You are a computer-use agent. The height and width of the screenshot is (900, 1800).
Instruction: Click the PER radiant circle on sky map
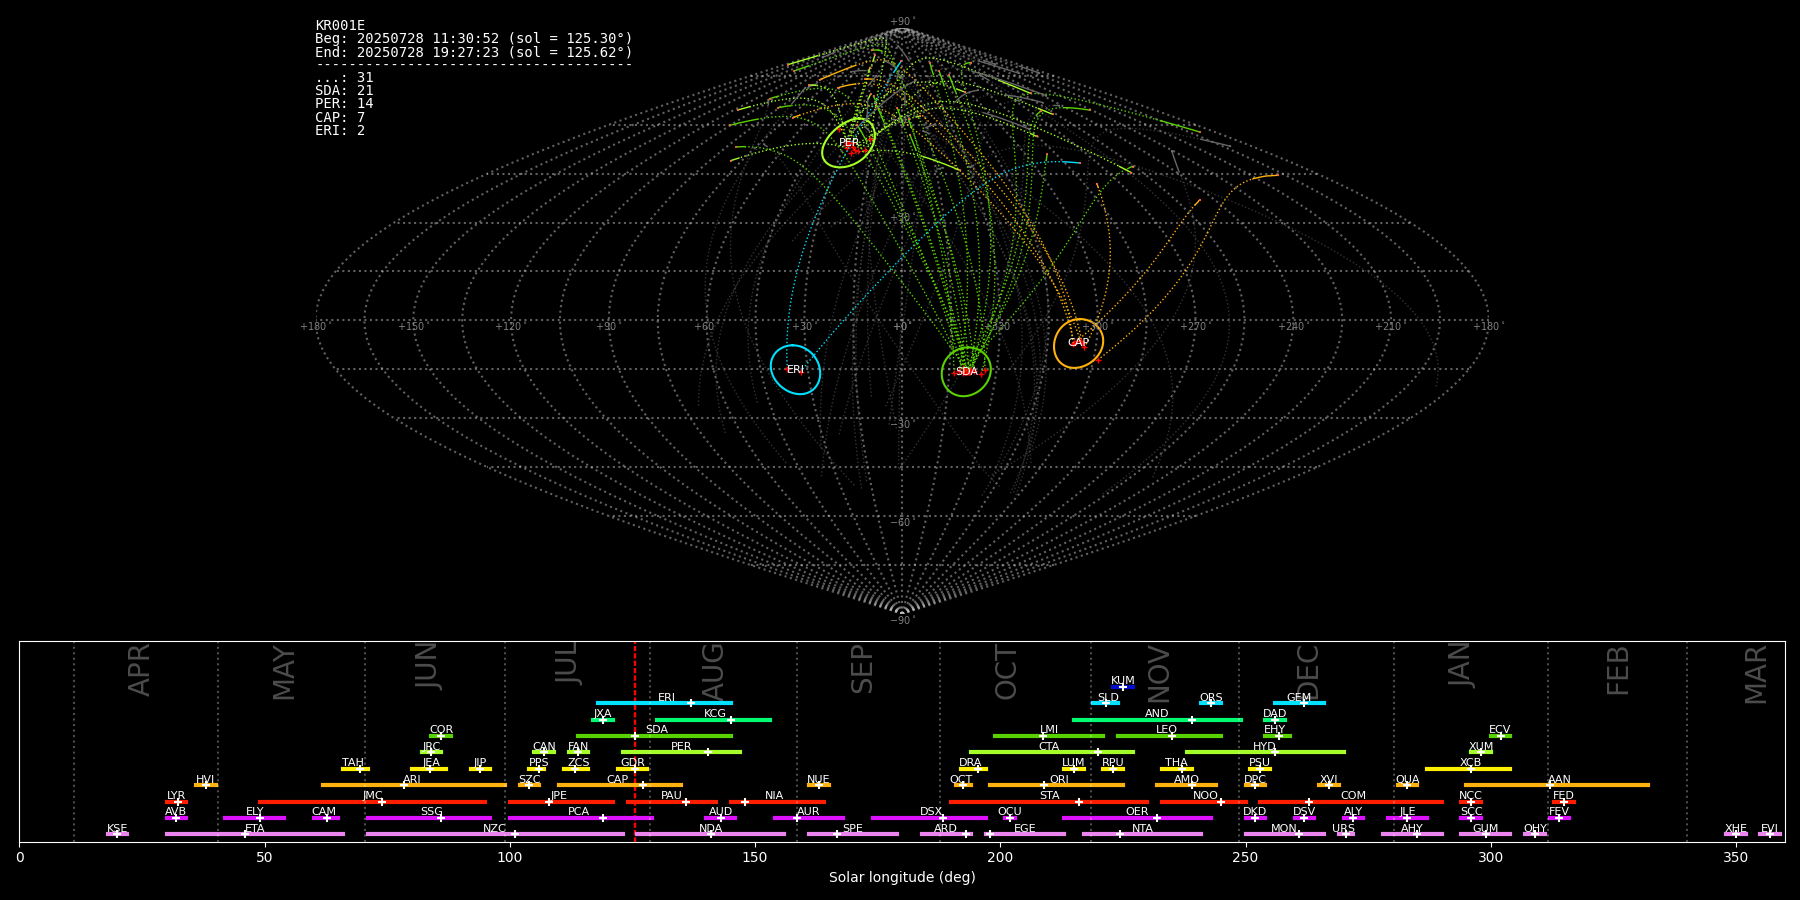point(849,143)
